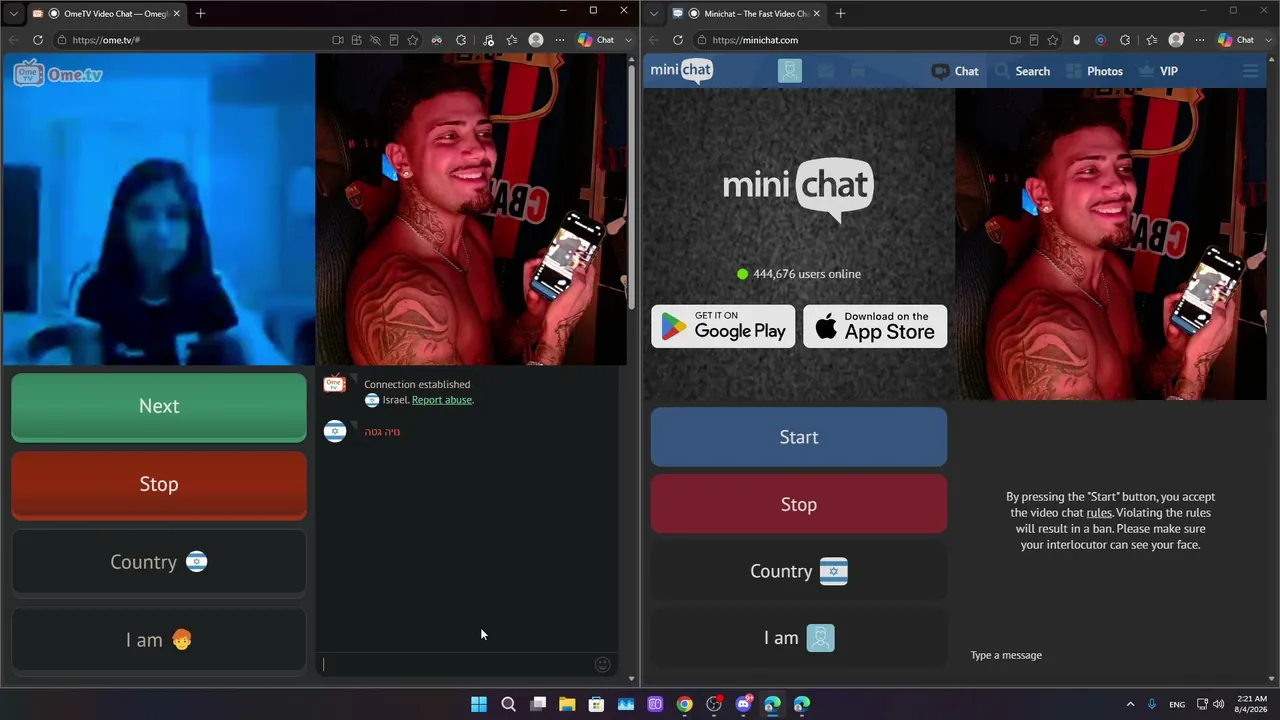Click the ome.tv address bar
The width and height of the screenshot is (1280, 720).
(190, 40)
